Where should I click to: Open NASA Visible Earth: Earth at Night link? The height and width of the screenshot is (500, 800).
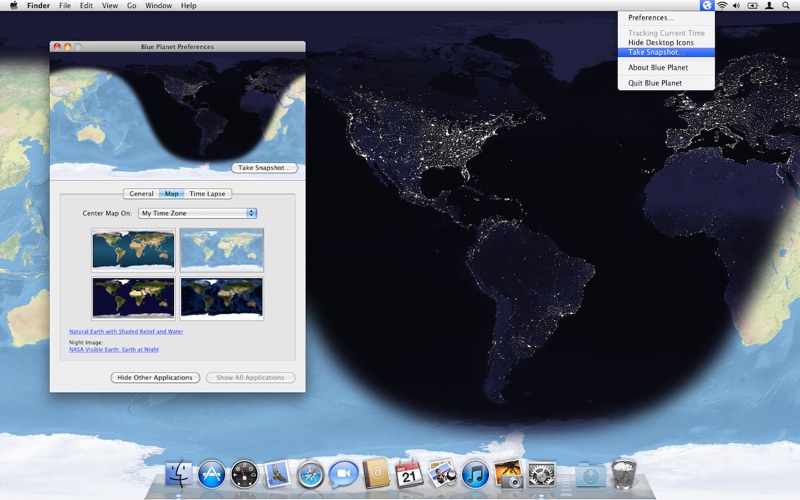tap(114, 350)
